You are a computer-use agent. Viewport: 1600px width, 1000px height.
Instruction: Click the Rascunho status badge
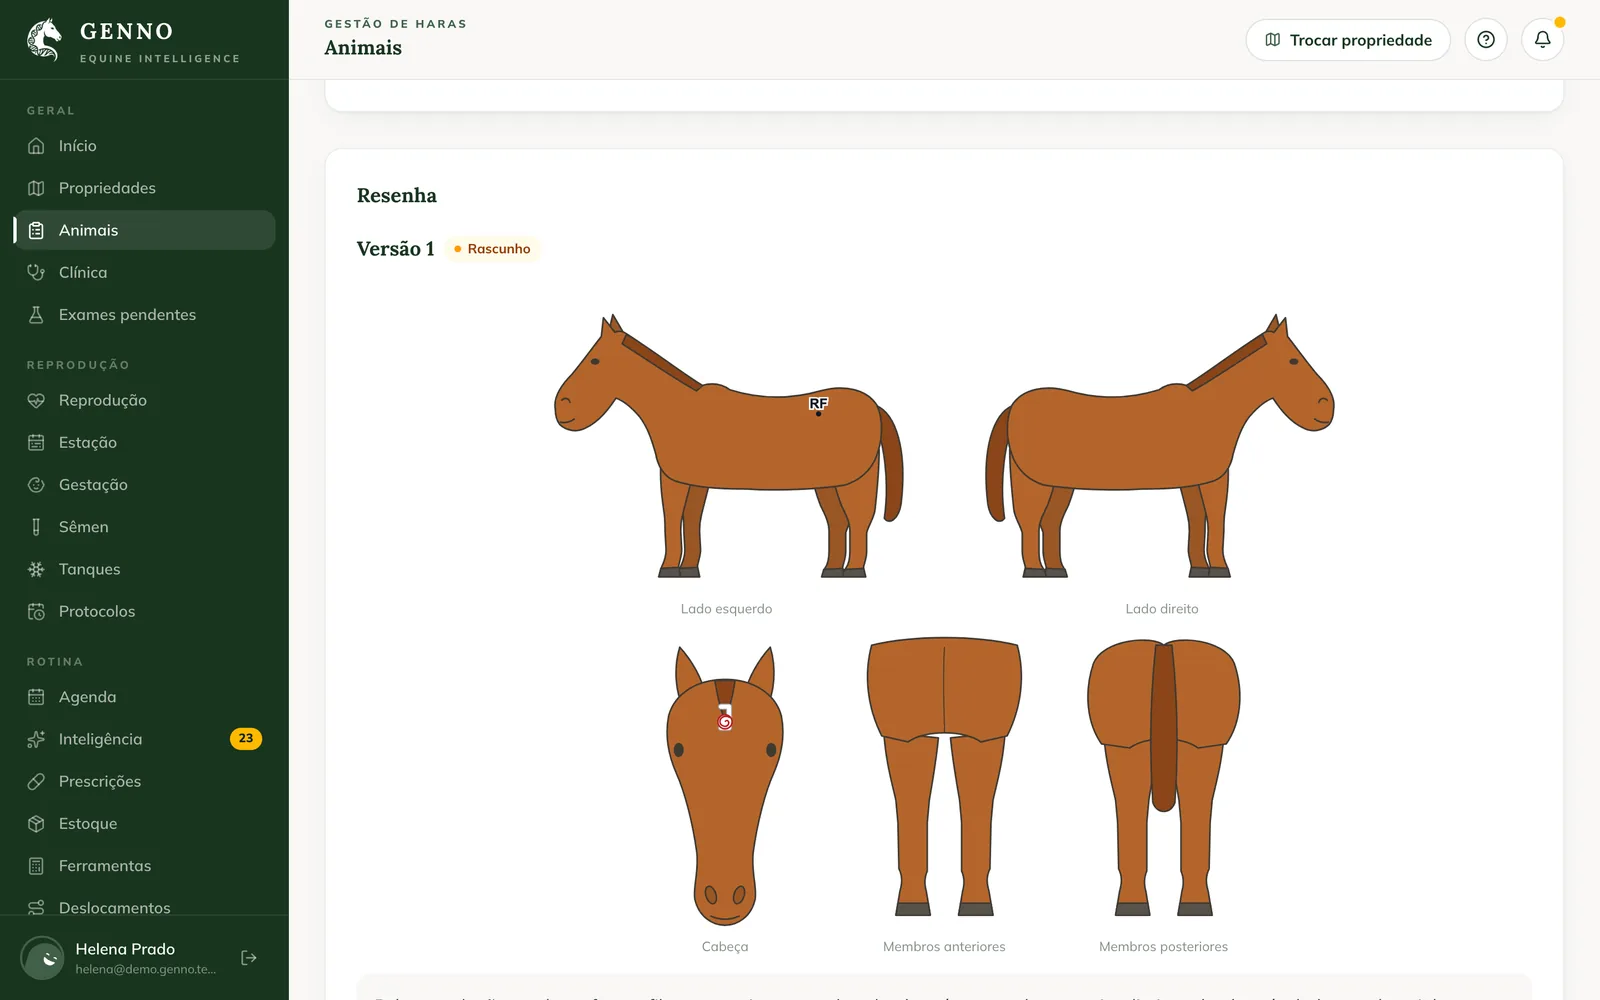click(x=493, y=249)
